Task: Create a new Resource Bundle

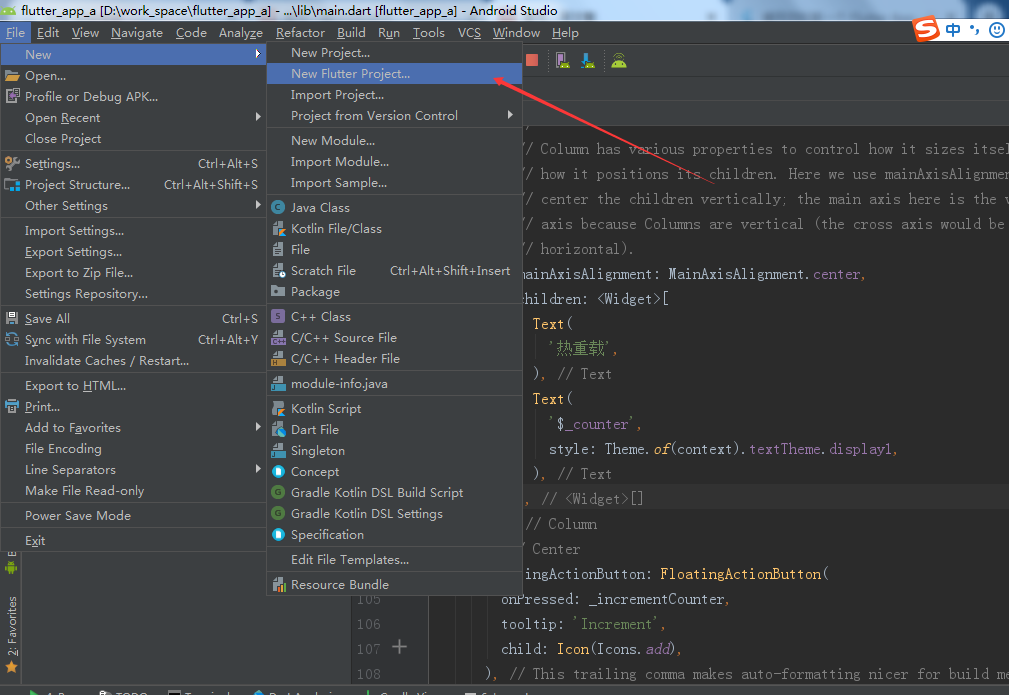Action: (394, 584)
